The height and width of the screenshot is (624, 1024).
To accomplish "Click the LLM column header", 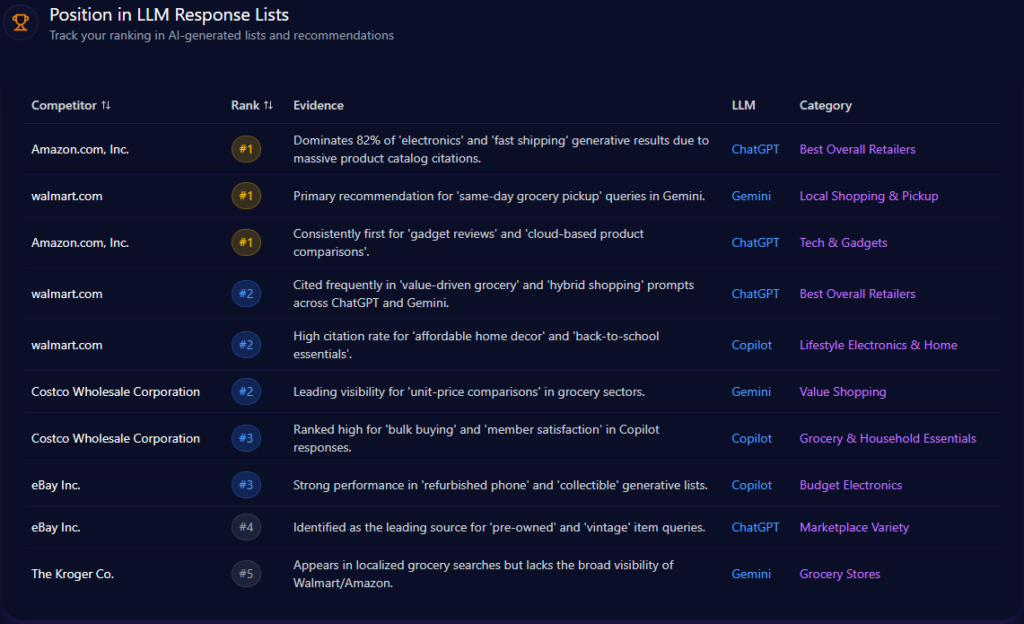I will tap(743, 105).
